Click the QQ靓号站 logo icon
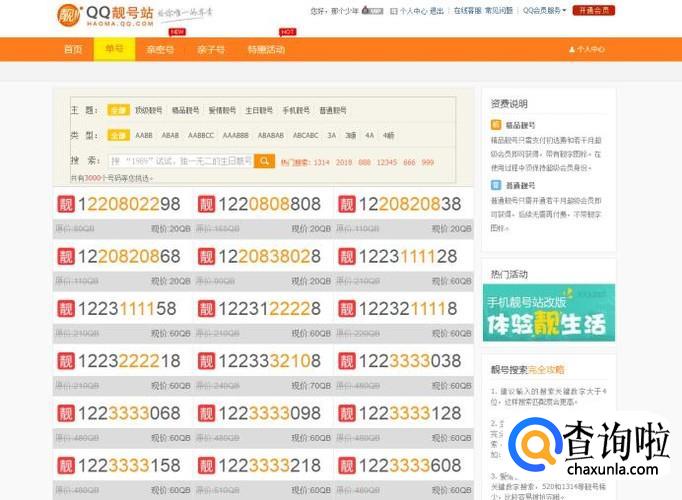Screen dimensions: 682x500 click(68, 15)
